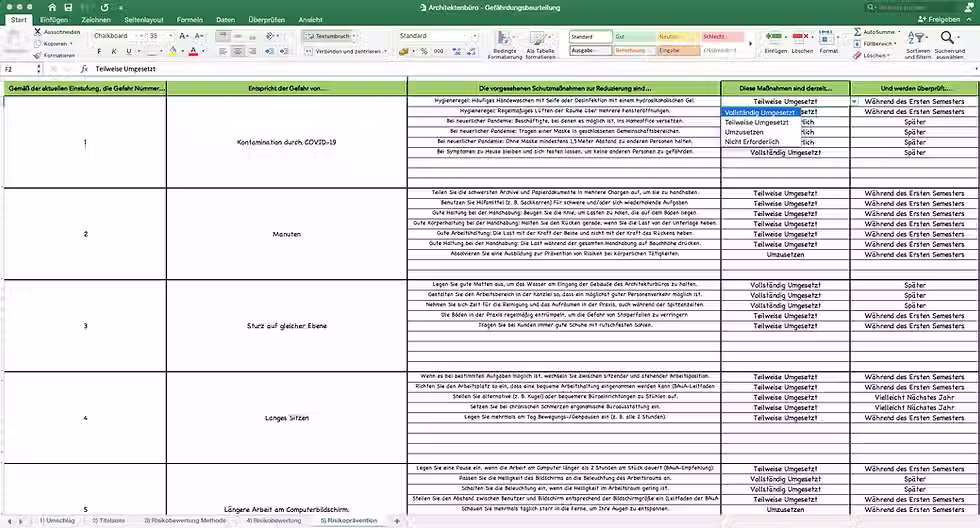This screenshot has width=980, height=528.
Task: Apply the Gut cell style
Action: point(634,37)
